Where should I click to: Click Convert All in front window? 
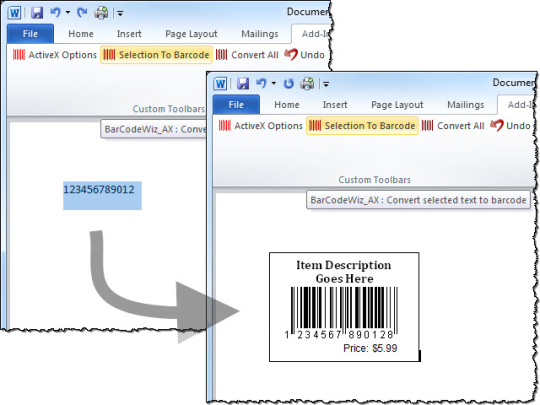click(x=453, y=126)
